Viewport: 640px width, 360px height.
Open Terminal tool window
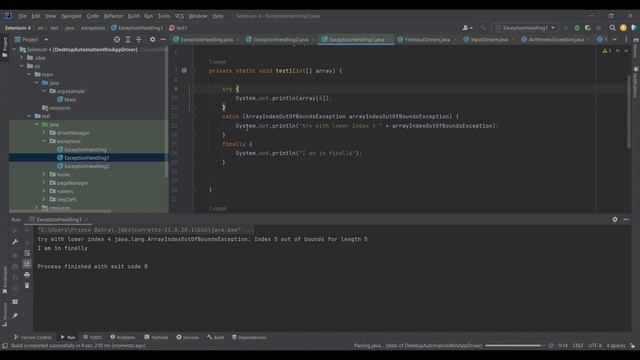click(x=156, y=337)
